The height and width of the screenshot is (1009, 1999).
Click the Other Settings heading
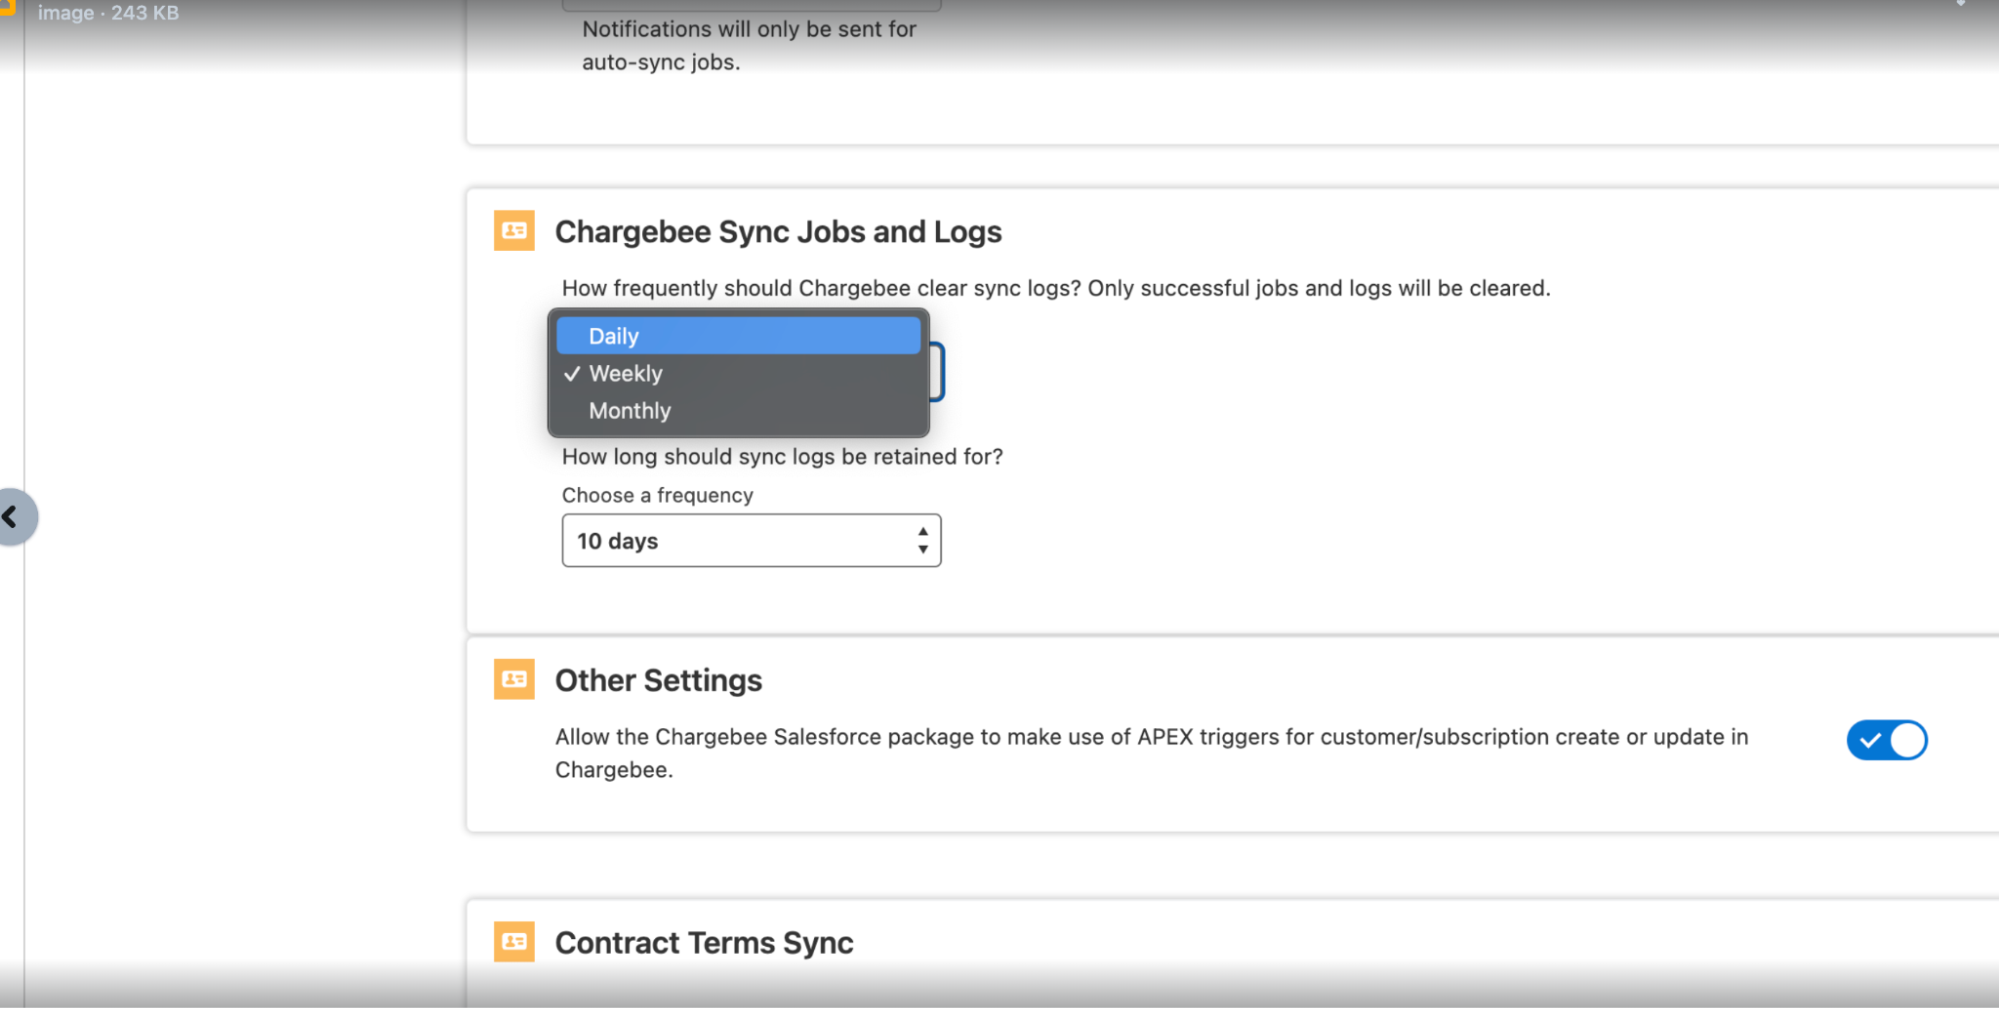(658, 681)
